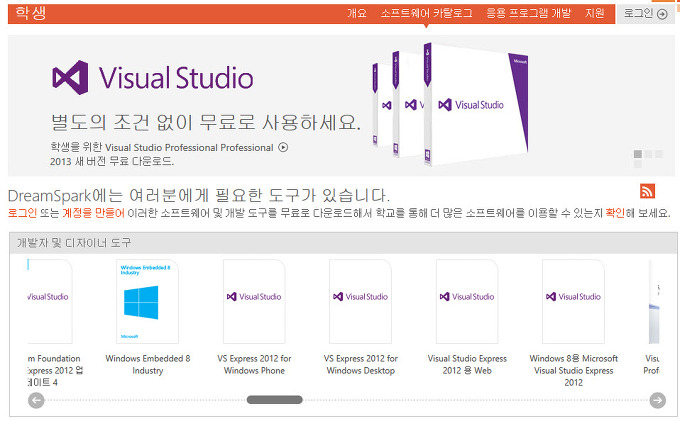680x421 pixels.
Task: Open the 개요 menu item
Action: (356, 14)
